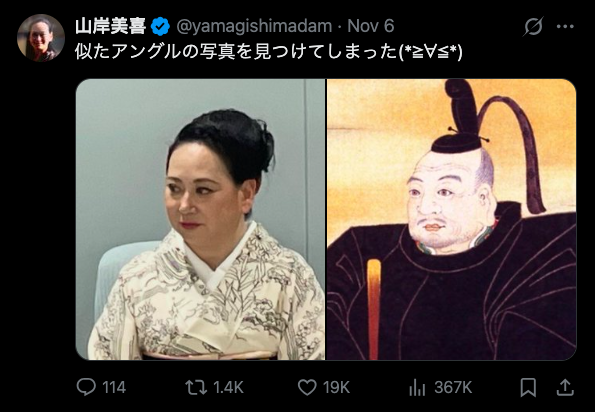Open the profile via display name 山岸美喜
595x412 pixels.
[110, 26]
